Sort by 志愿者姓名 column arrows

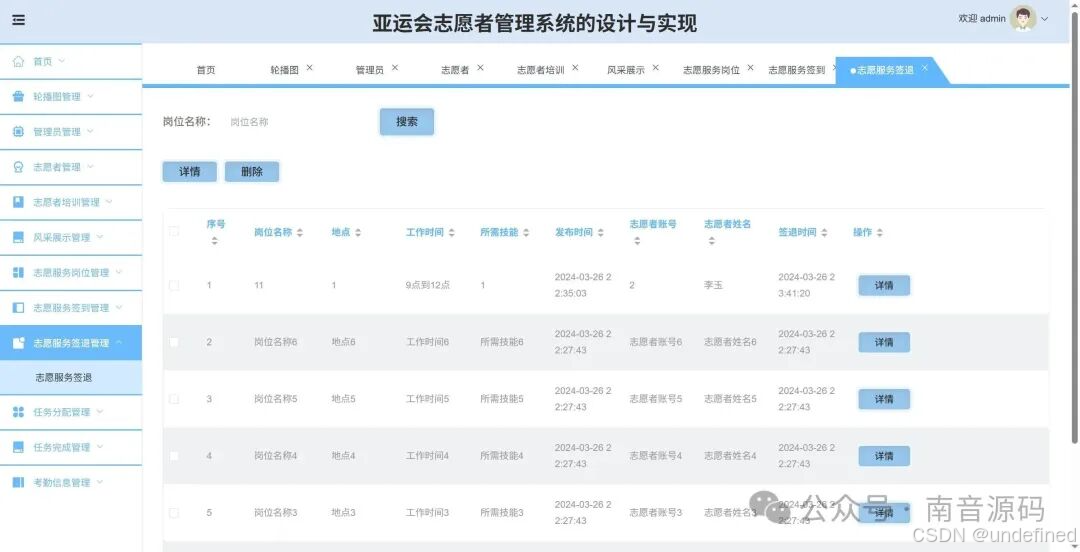pos(712,241)
